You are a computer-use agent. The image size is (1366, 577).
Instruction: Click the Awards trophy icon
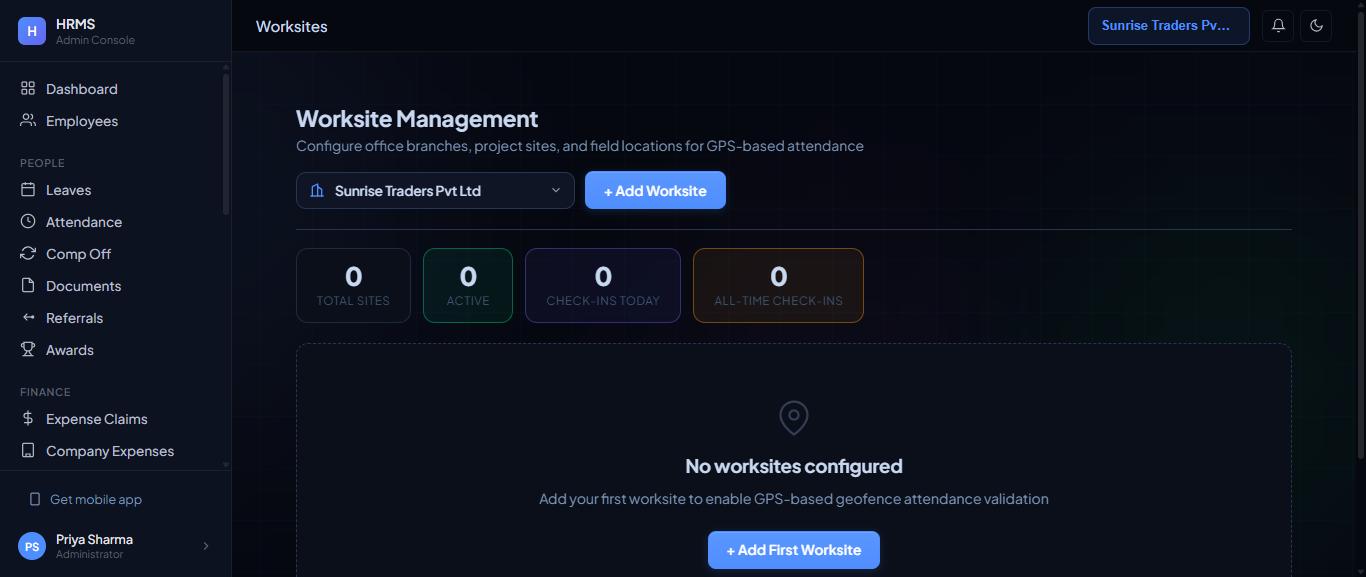(28, 350)
